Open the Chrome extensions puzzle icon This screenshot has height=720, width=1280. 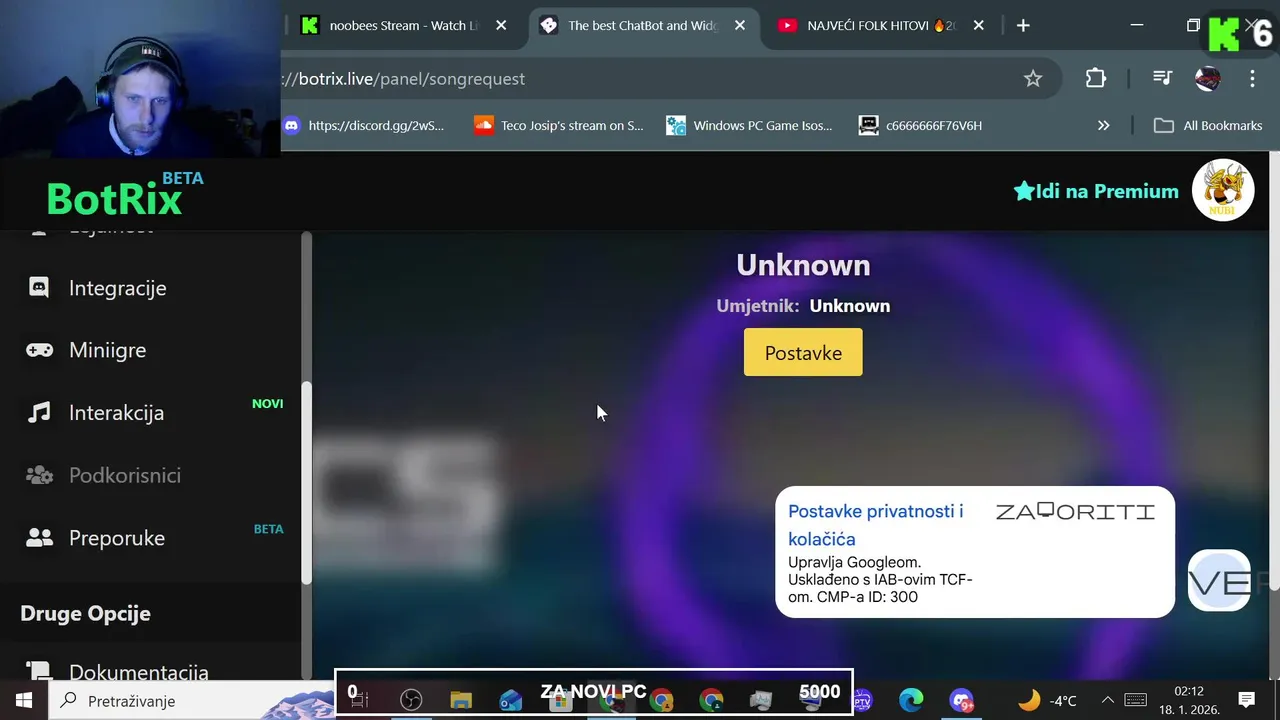(1096, 78)
